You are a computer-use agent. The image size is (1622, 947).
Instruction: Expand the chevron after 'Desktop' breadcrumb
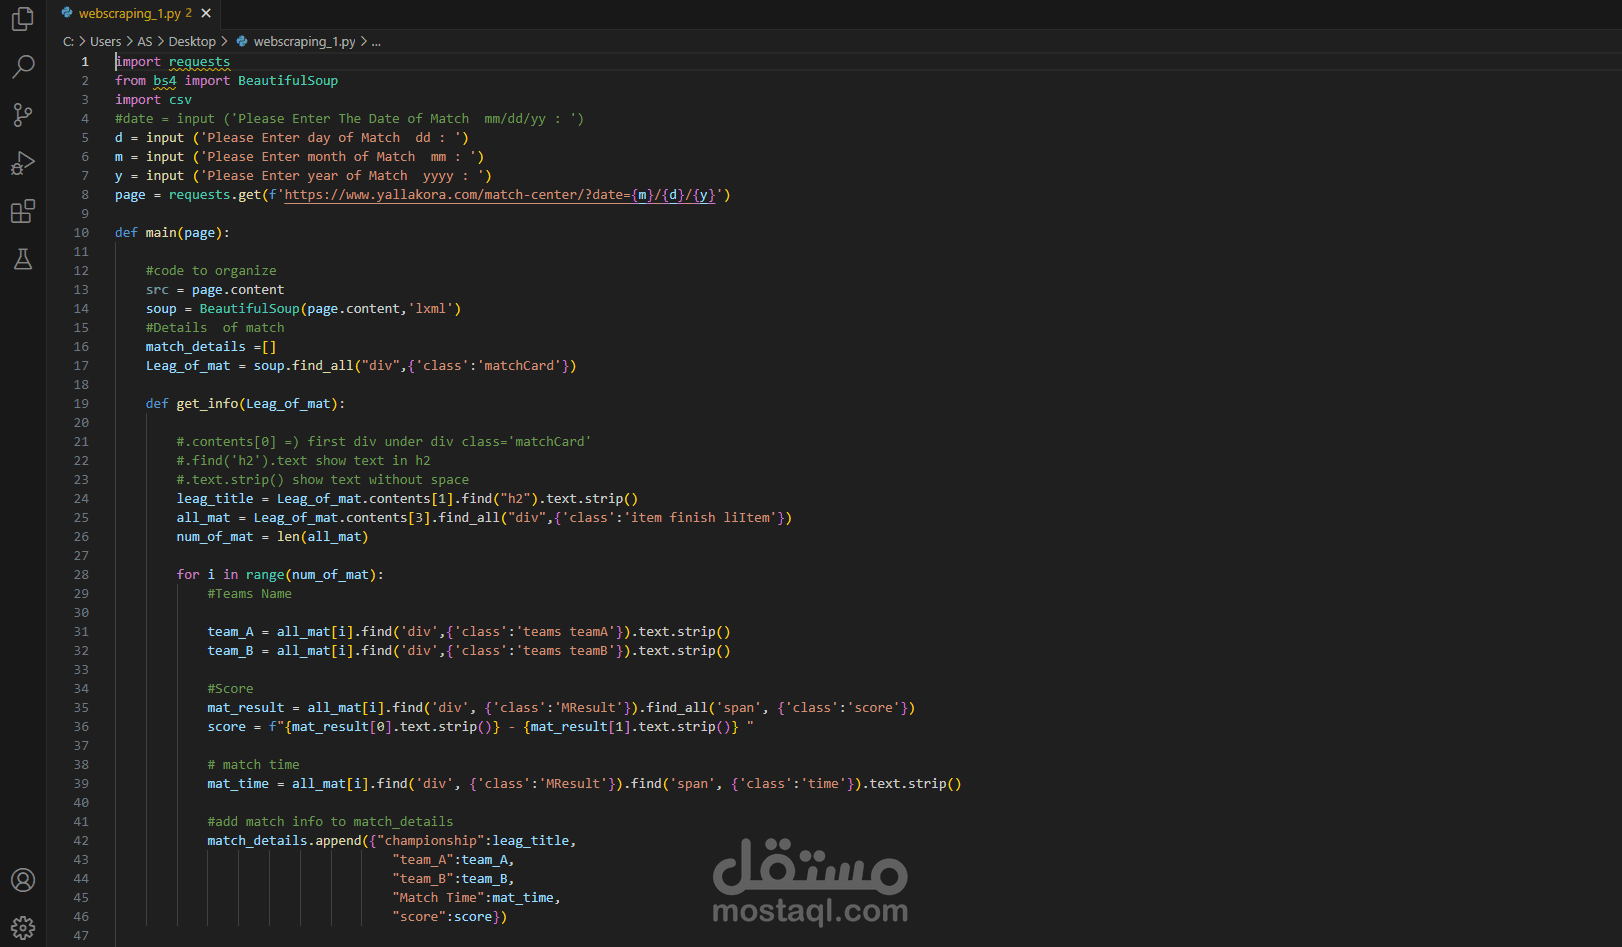(x=224, y=41)
